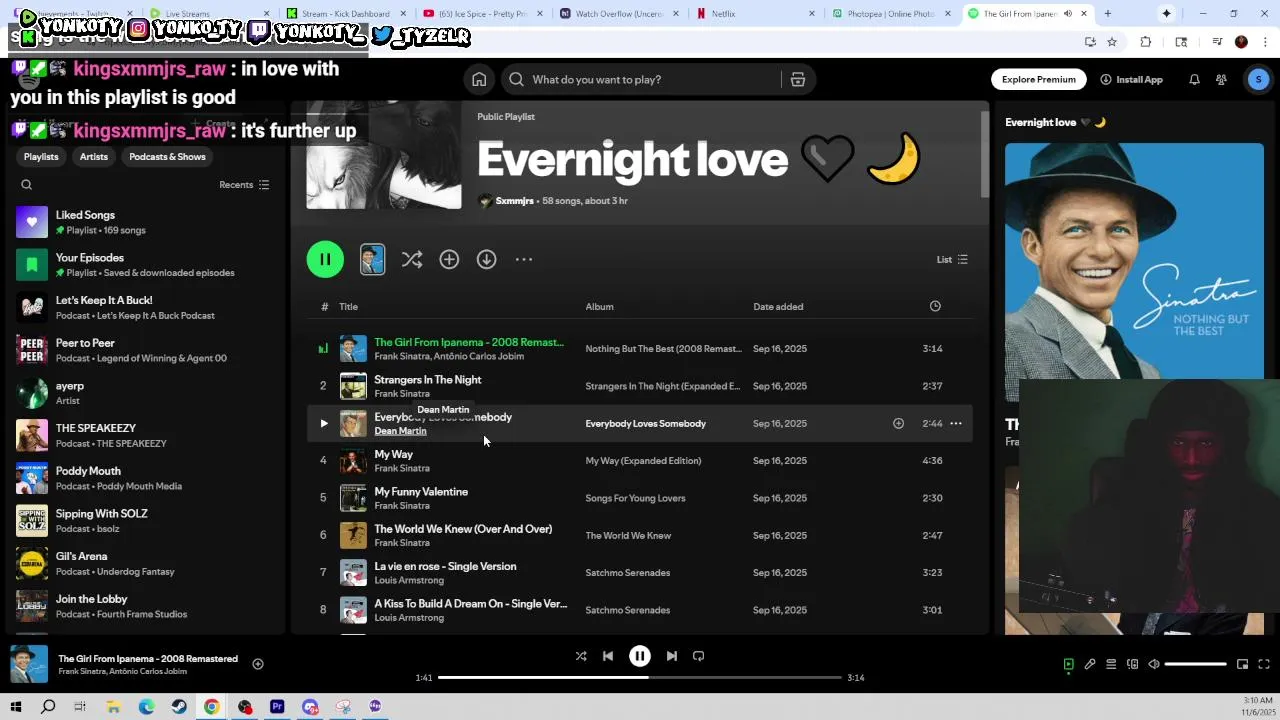Bookmark this page with the star icon
Image resolution: width=1280 pixels, height=720 pixels.
[x=1112, y=42]
